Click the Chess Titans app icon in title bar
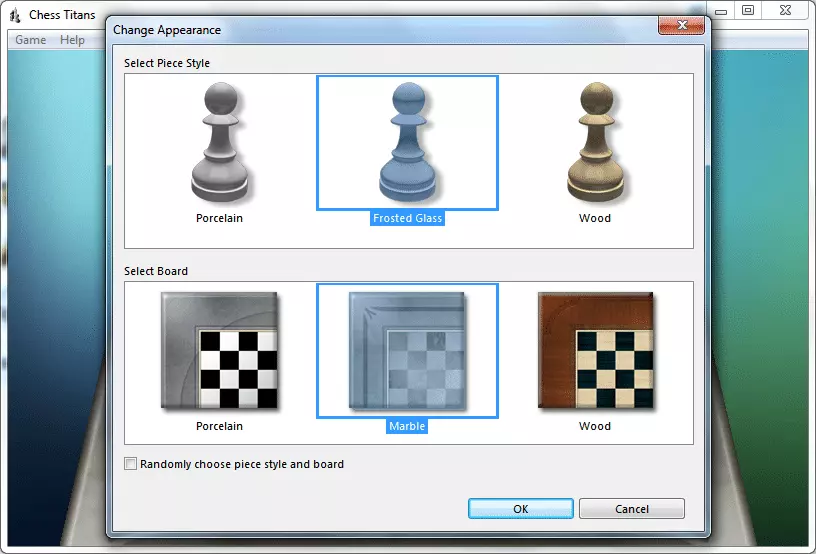Viewport: 816px width, 554px height. [x=15, y=15]
